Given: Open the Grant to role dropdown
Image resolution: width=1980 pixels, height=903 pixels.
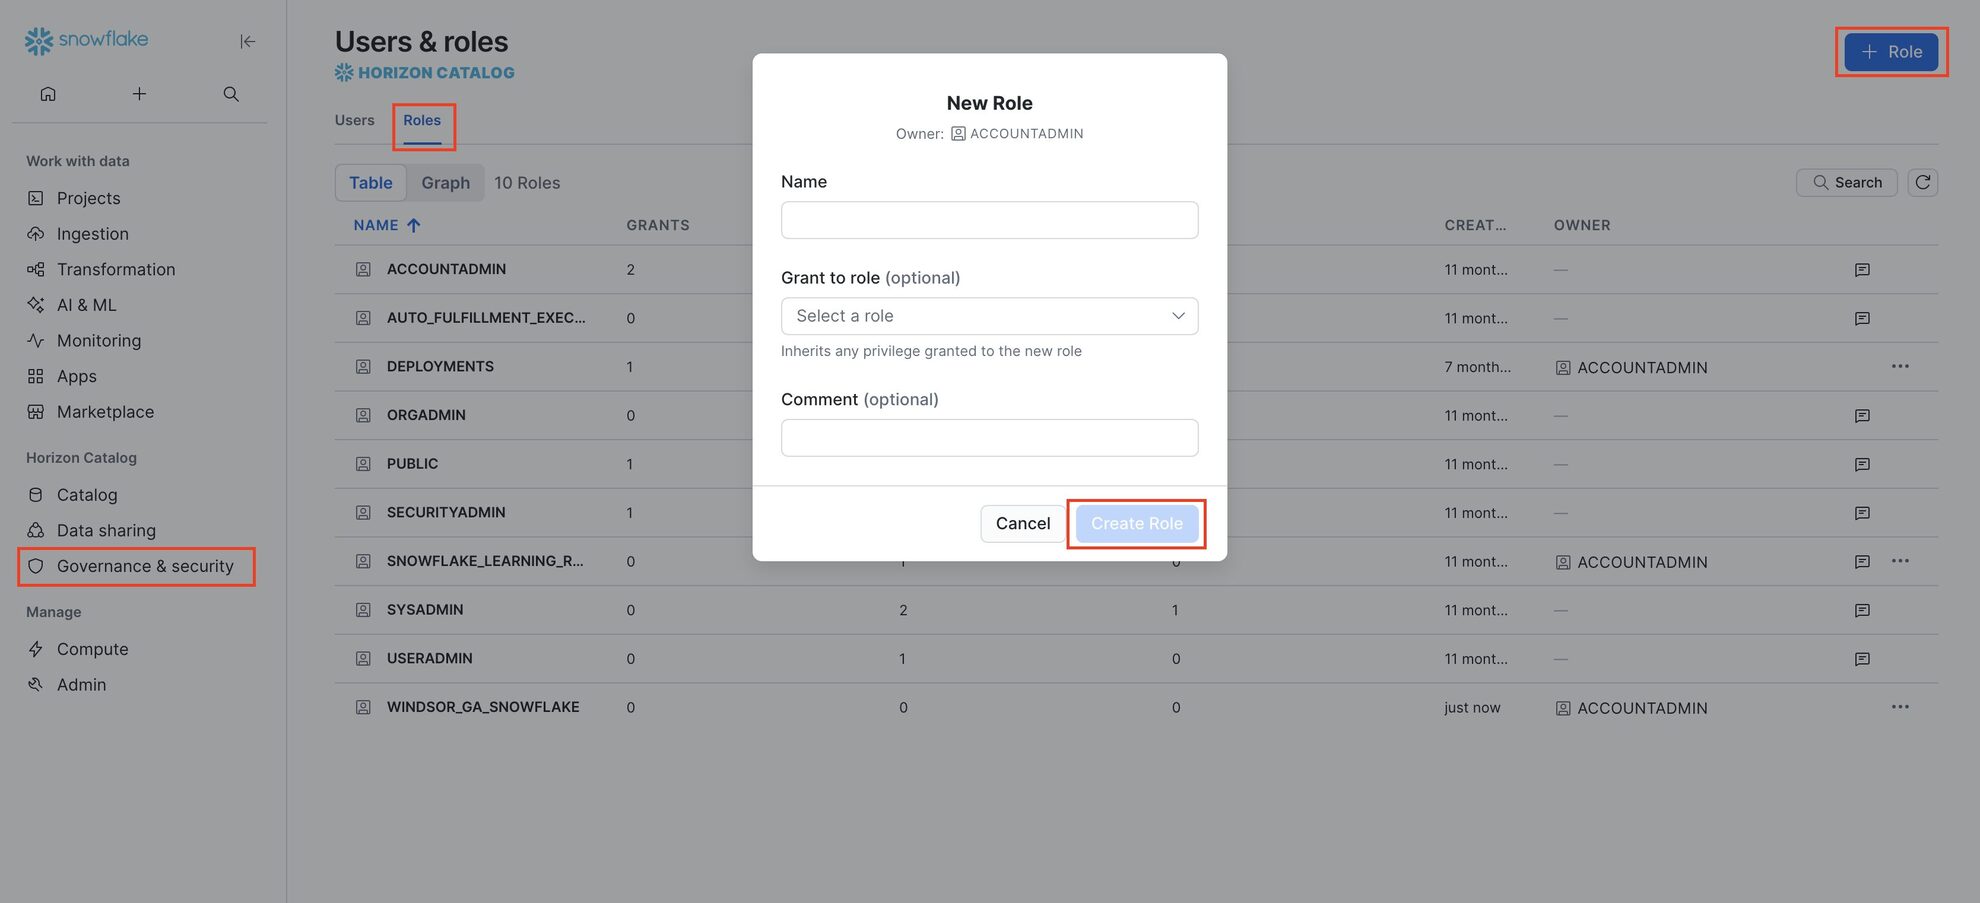Looking at the screenshot, I should click(989, 316).
